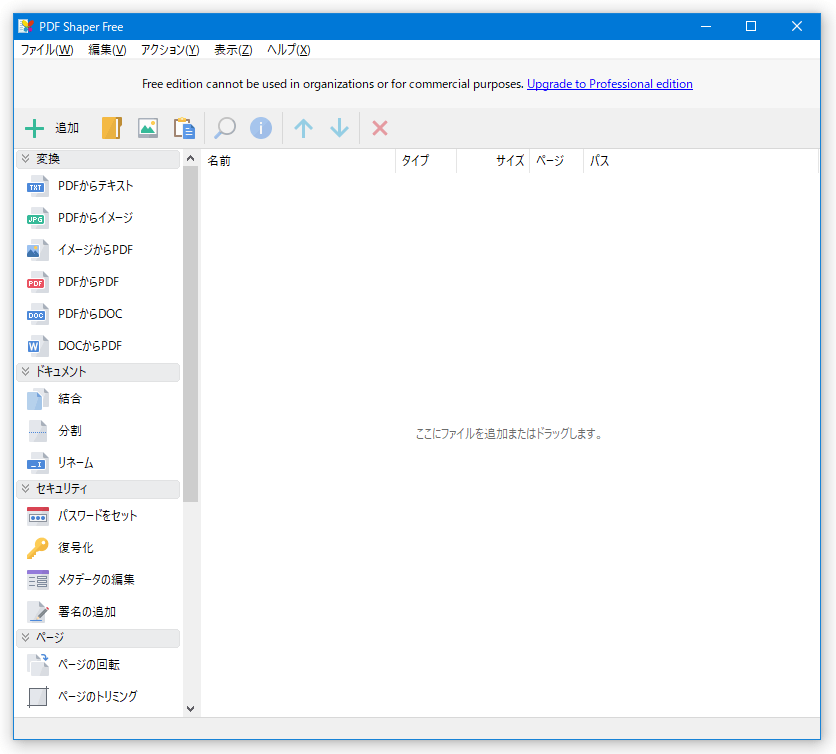836x754 pixels.
Task: Click the 分割 split icon
Action: pyautogui.click(x=37, y=431)
